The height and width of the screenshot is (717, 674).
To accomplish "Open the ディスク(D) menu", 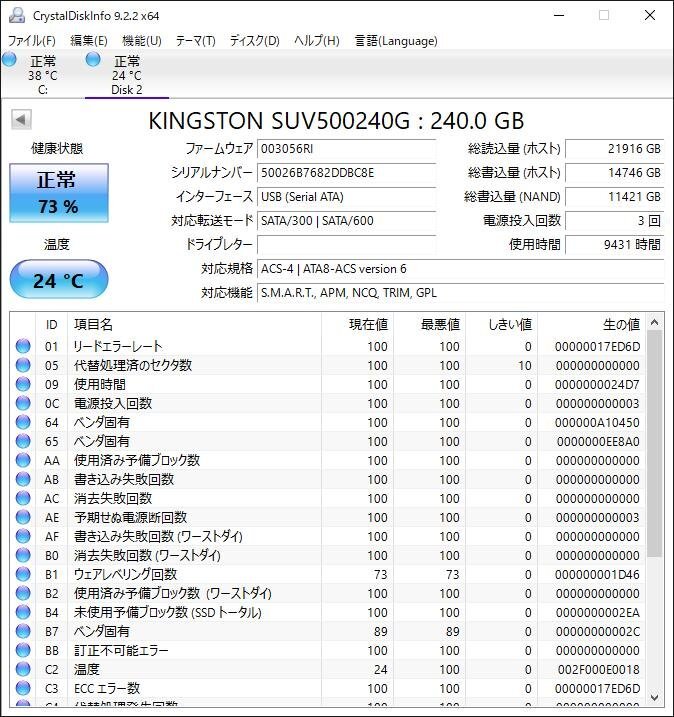I will [255, 41].
